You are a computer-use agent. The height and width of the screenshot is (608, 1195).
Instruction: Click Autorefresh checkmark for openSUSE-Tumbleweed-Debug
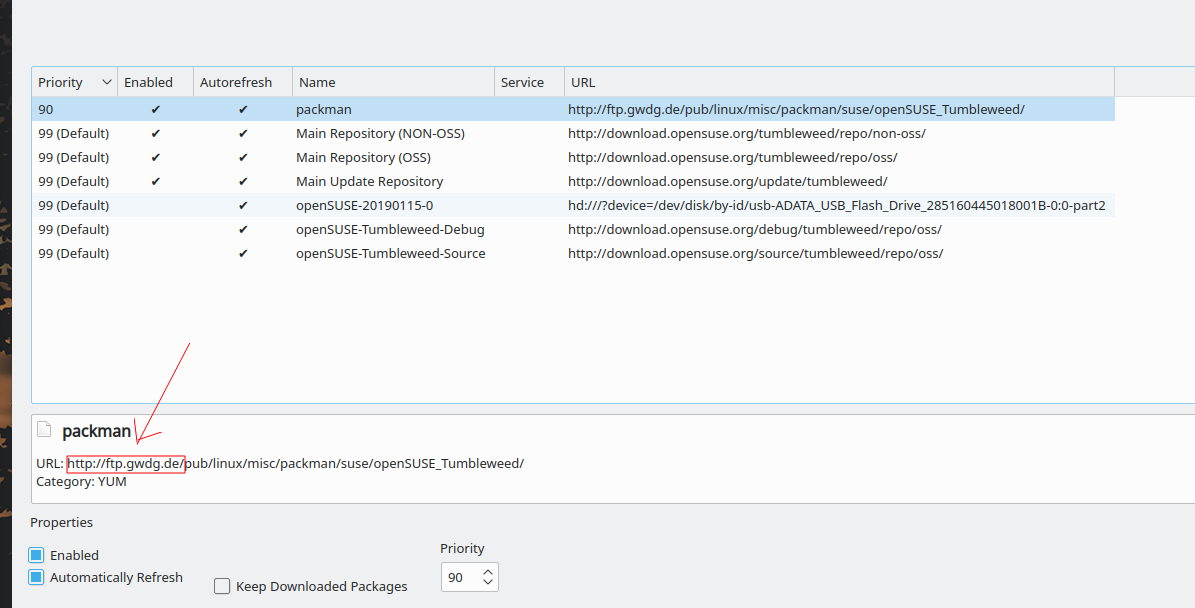(x=243, y=229)
